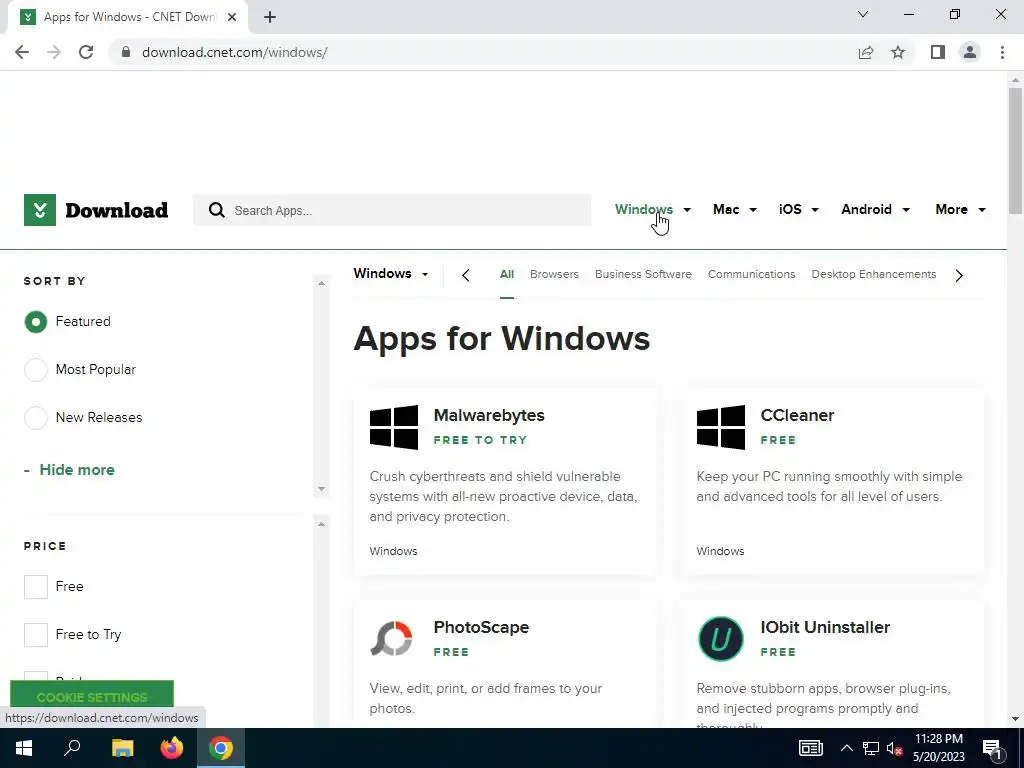1024x768 pixels.
Task: Open taskbar search magnifier
Action: pos(72,748)
